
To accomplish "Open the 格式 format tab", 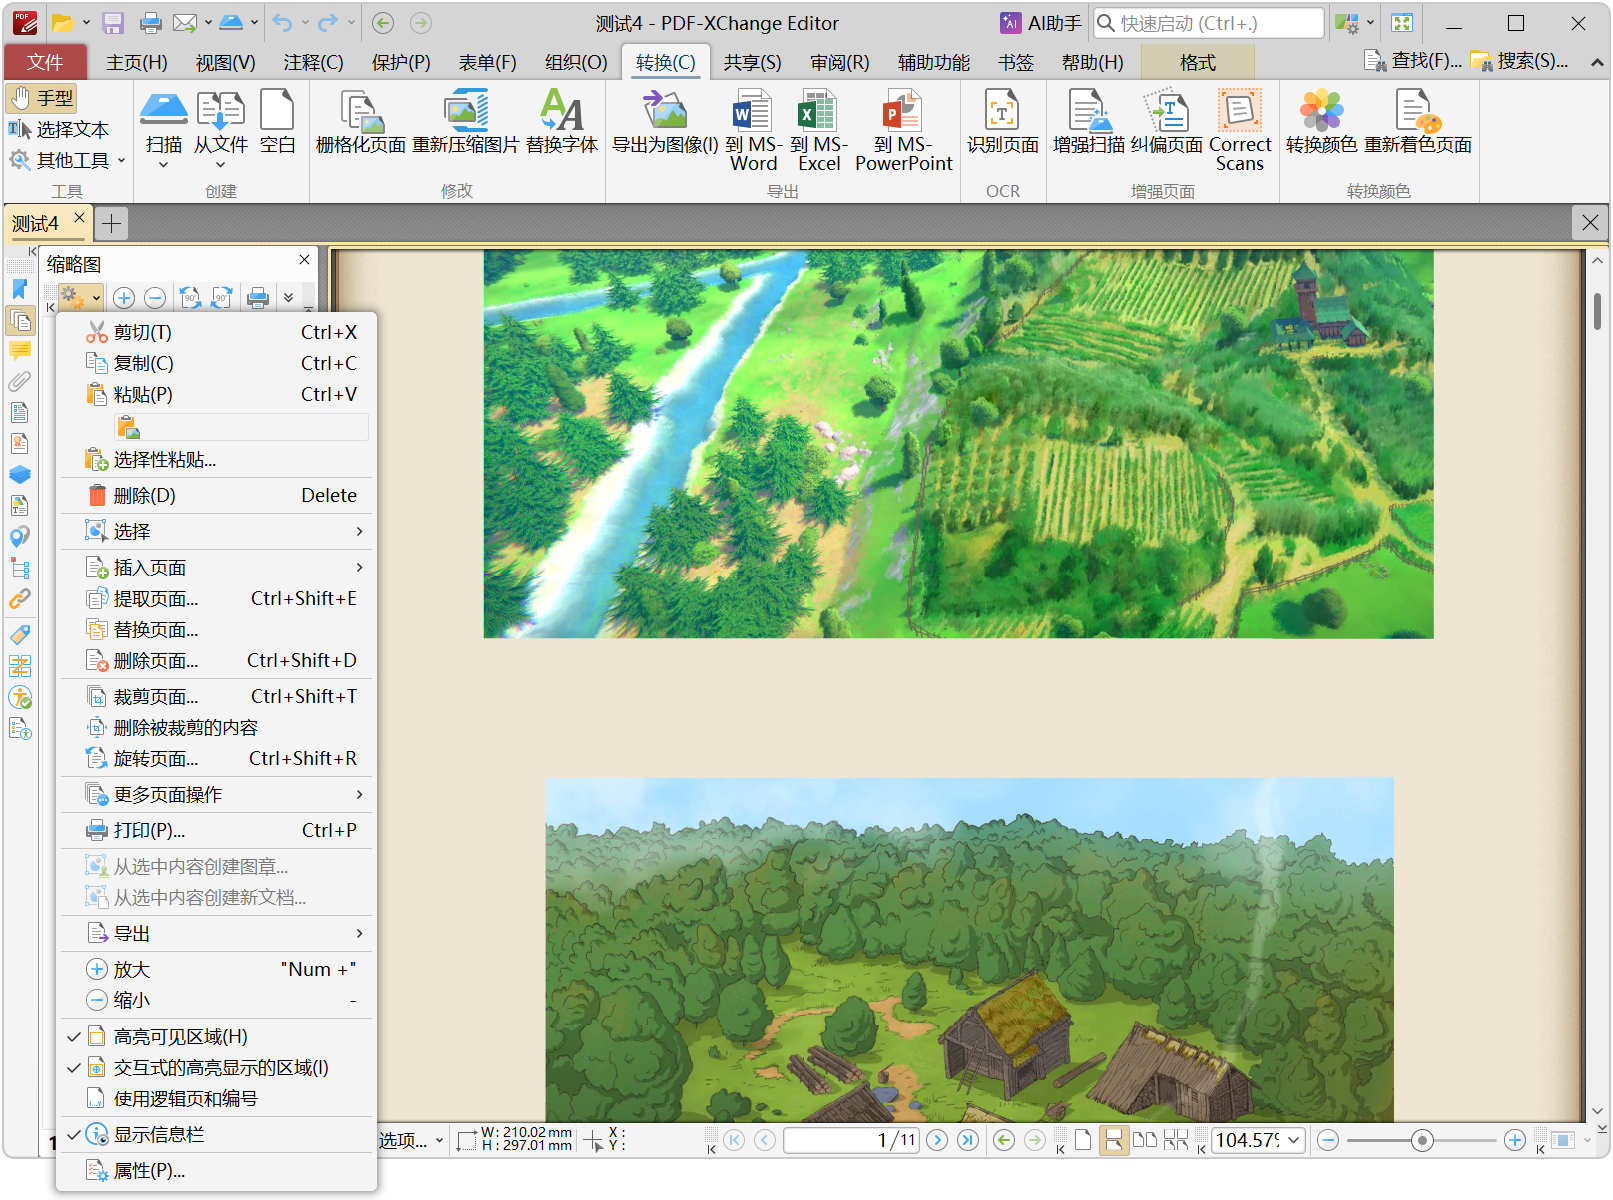I will point(1197,63).
